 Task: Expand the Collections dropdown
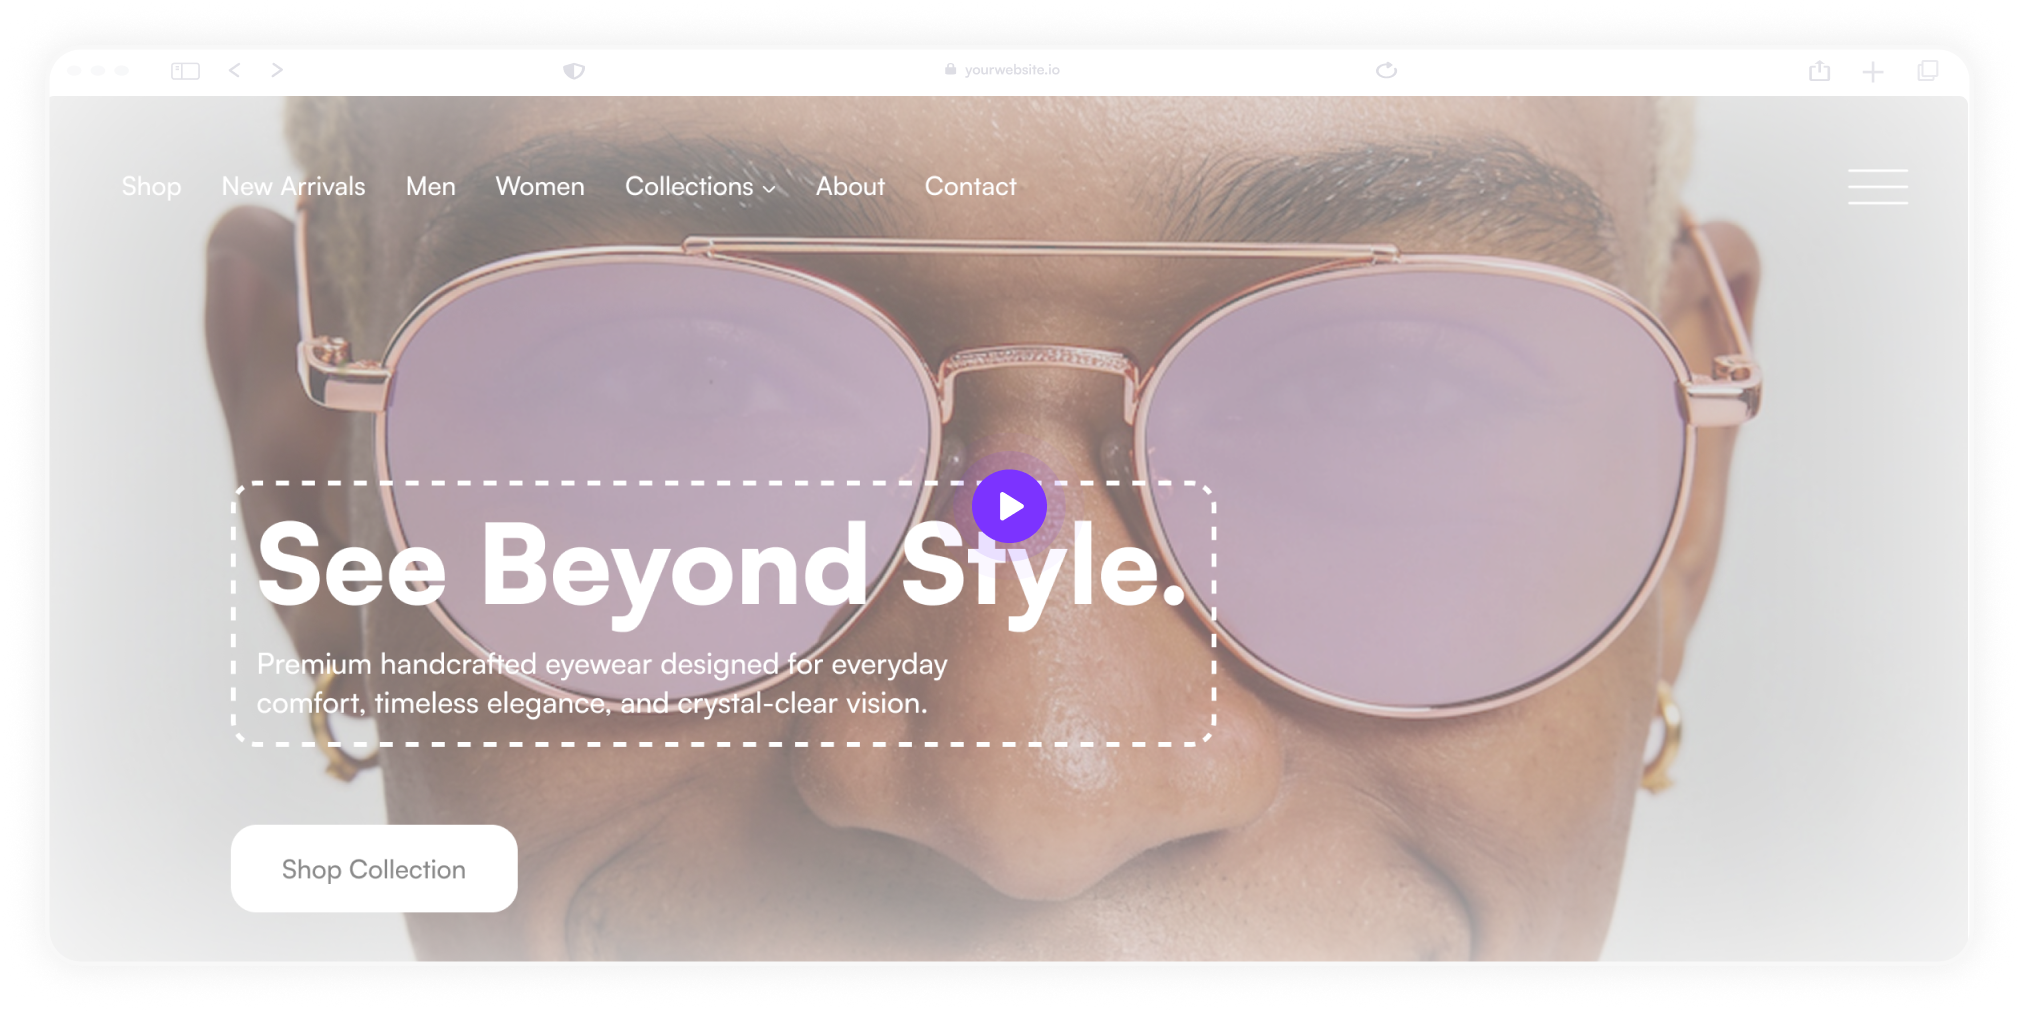(x=700, y=187)
